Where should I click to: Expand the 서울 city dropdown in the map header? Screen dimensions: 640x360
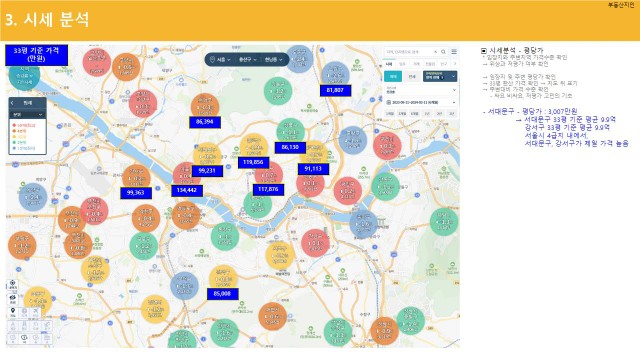point(221,60)
